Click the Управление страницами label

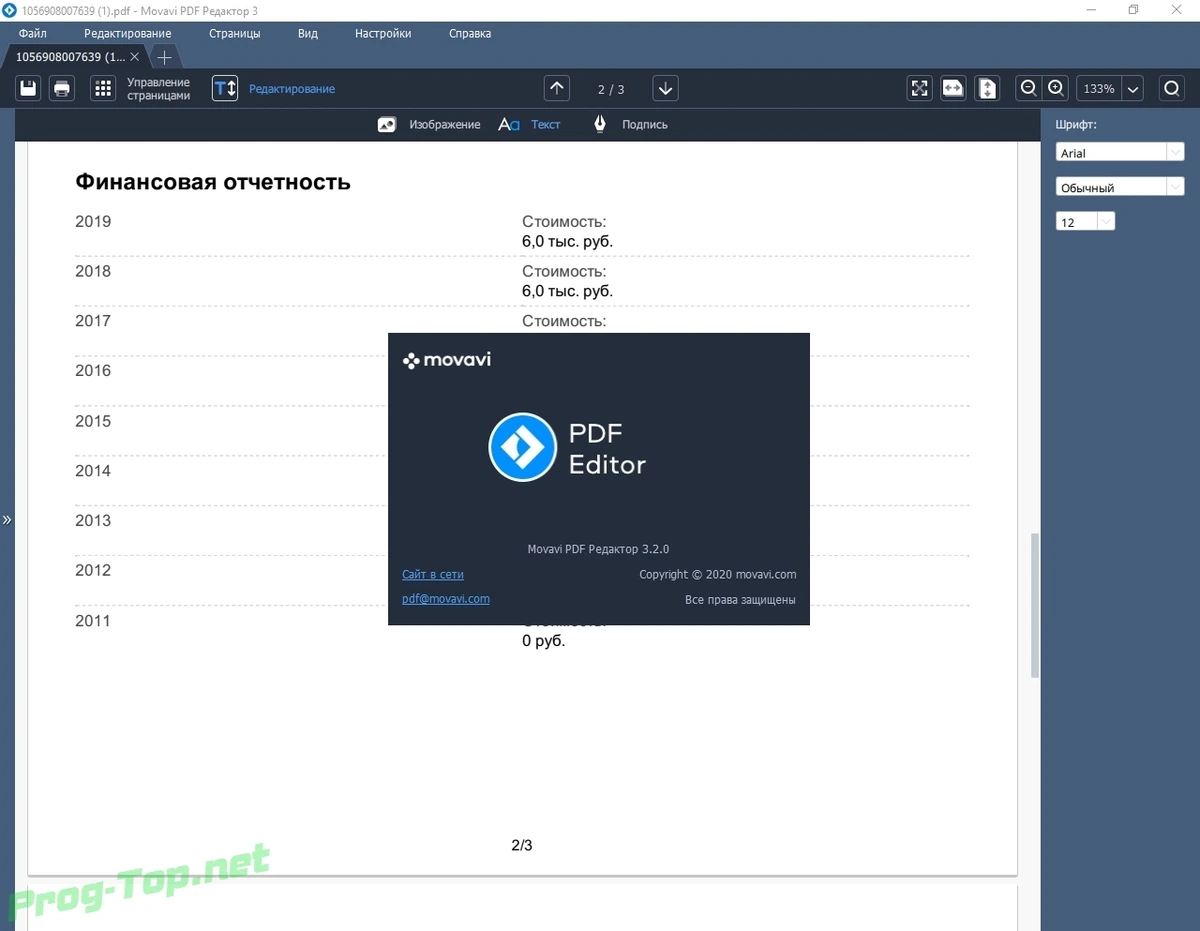coord(158,89)
